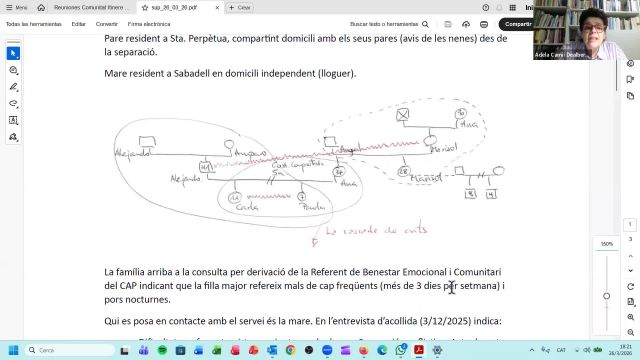The width and height of the screenshot is (640, 360).
Task: Star the sap_26_03_26.pdf tab as favorite
Action: click(144, 8)
